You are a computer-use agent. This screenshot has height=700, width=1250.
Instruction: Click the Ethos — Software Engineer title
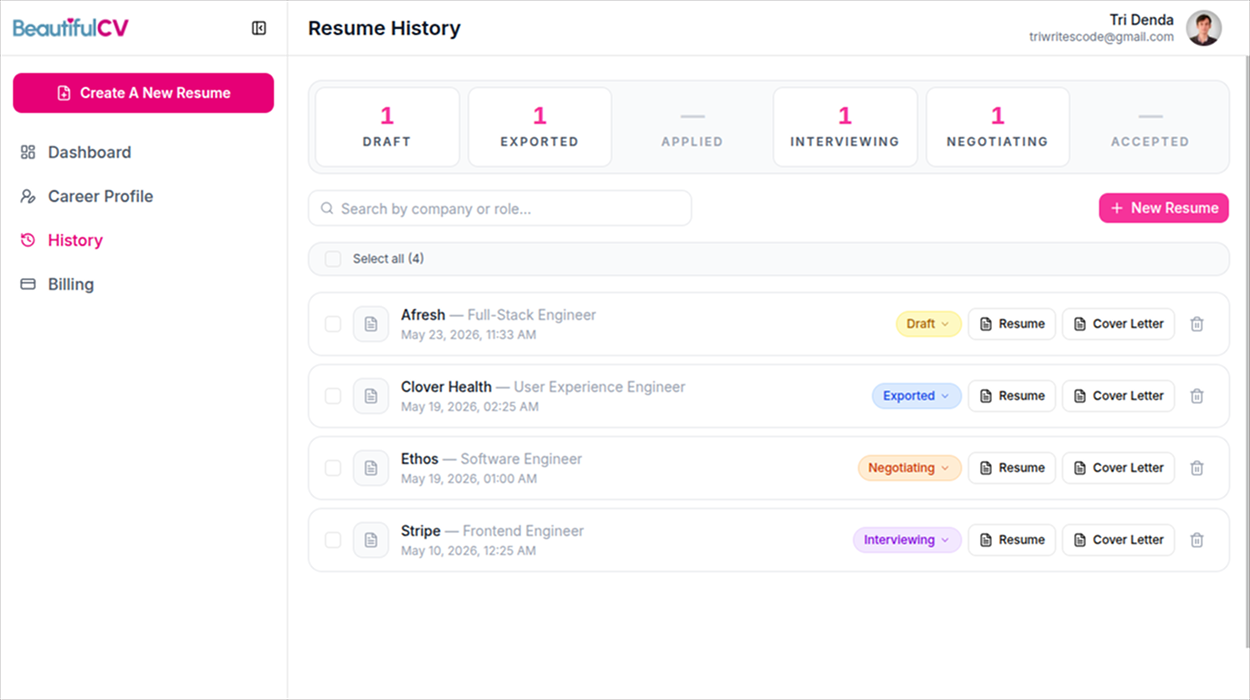[491, 459]
